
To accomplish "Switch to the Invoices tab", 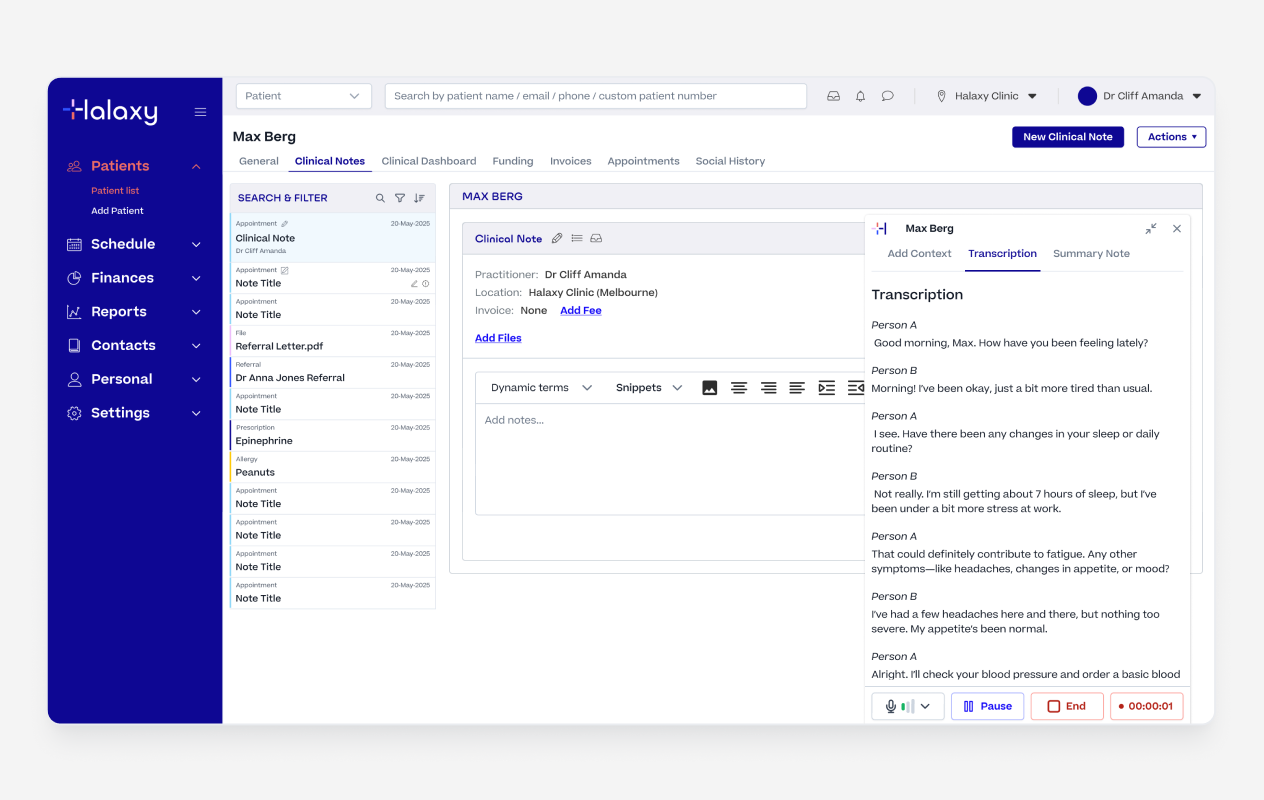I will tap(571, 161).
